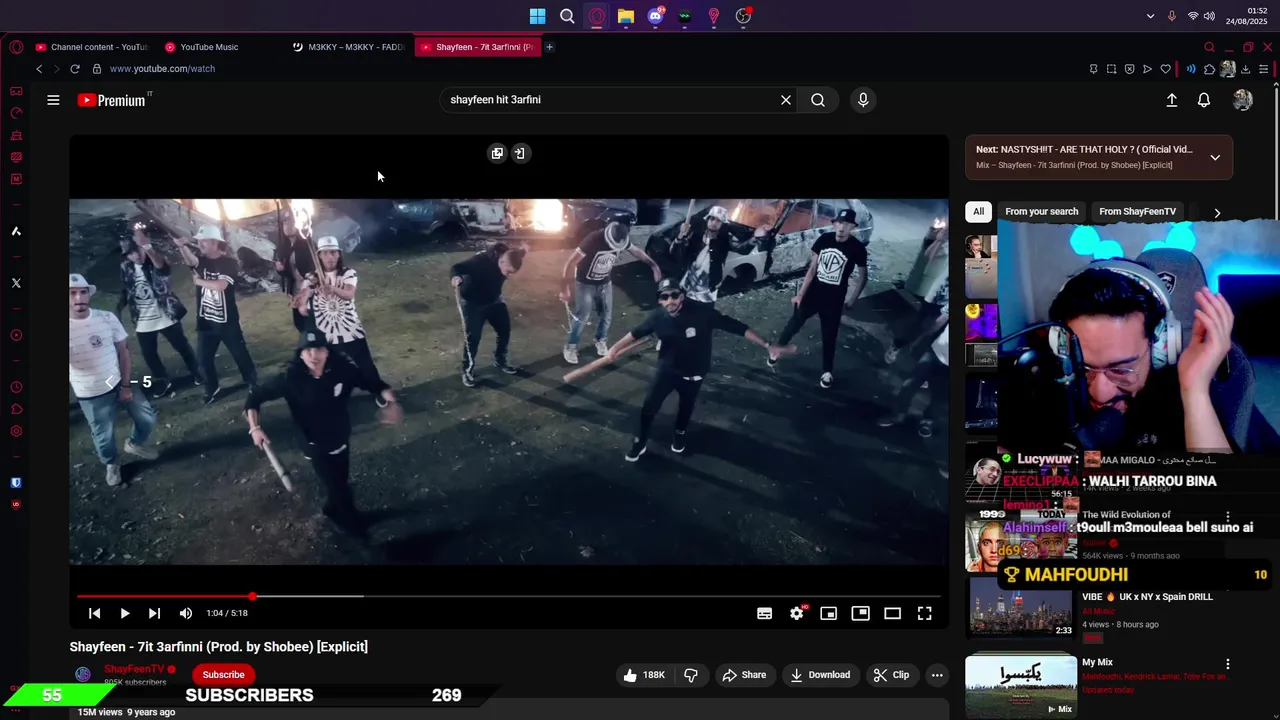
Task: Clear the search box text
Action: click(786, 100)
